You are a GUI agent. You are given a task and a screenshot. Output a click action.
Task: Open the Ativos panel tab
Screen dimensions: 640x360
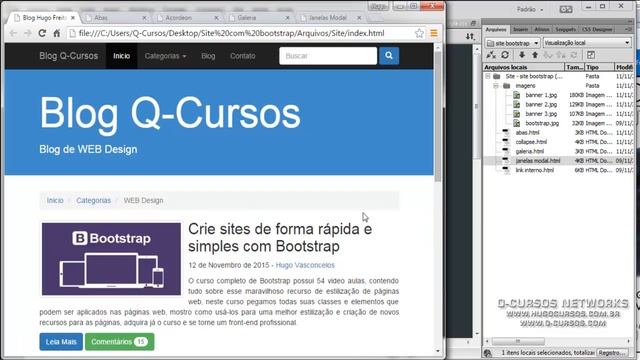542,29
